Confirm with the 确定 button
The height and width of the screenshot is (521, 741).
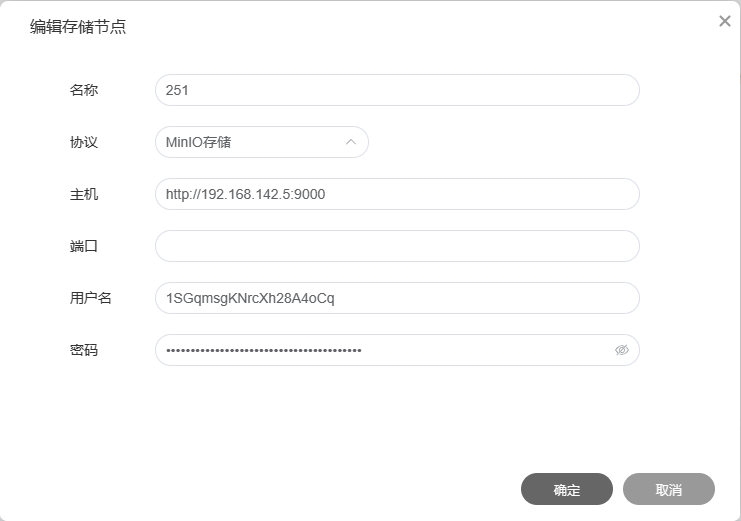(x=567, y=489)
